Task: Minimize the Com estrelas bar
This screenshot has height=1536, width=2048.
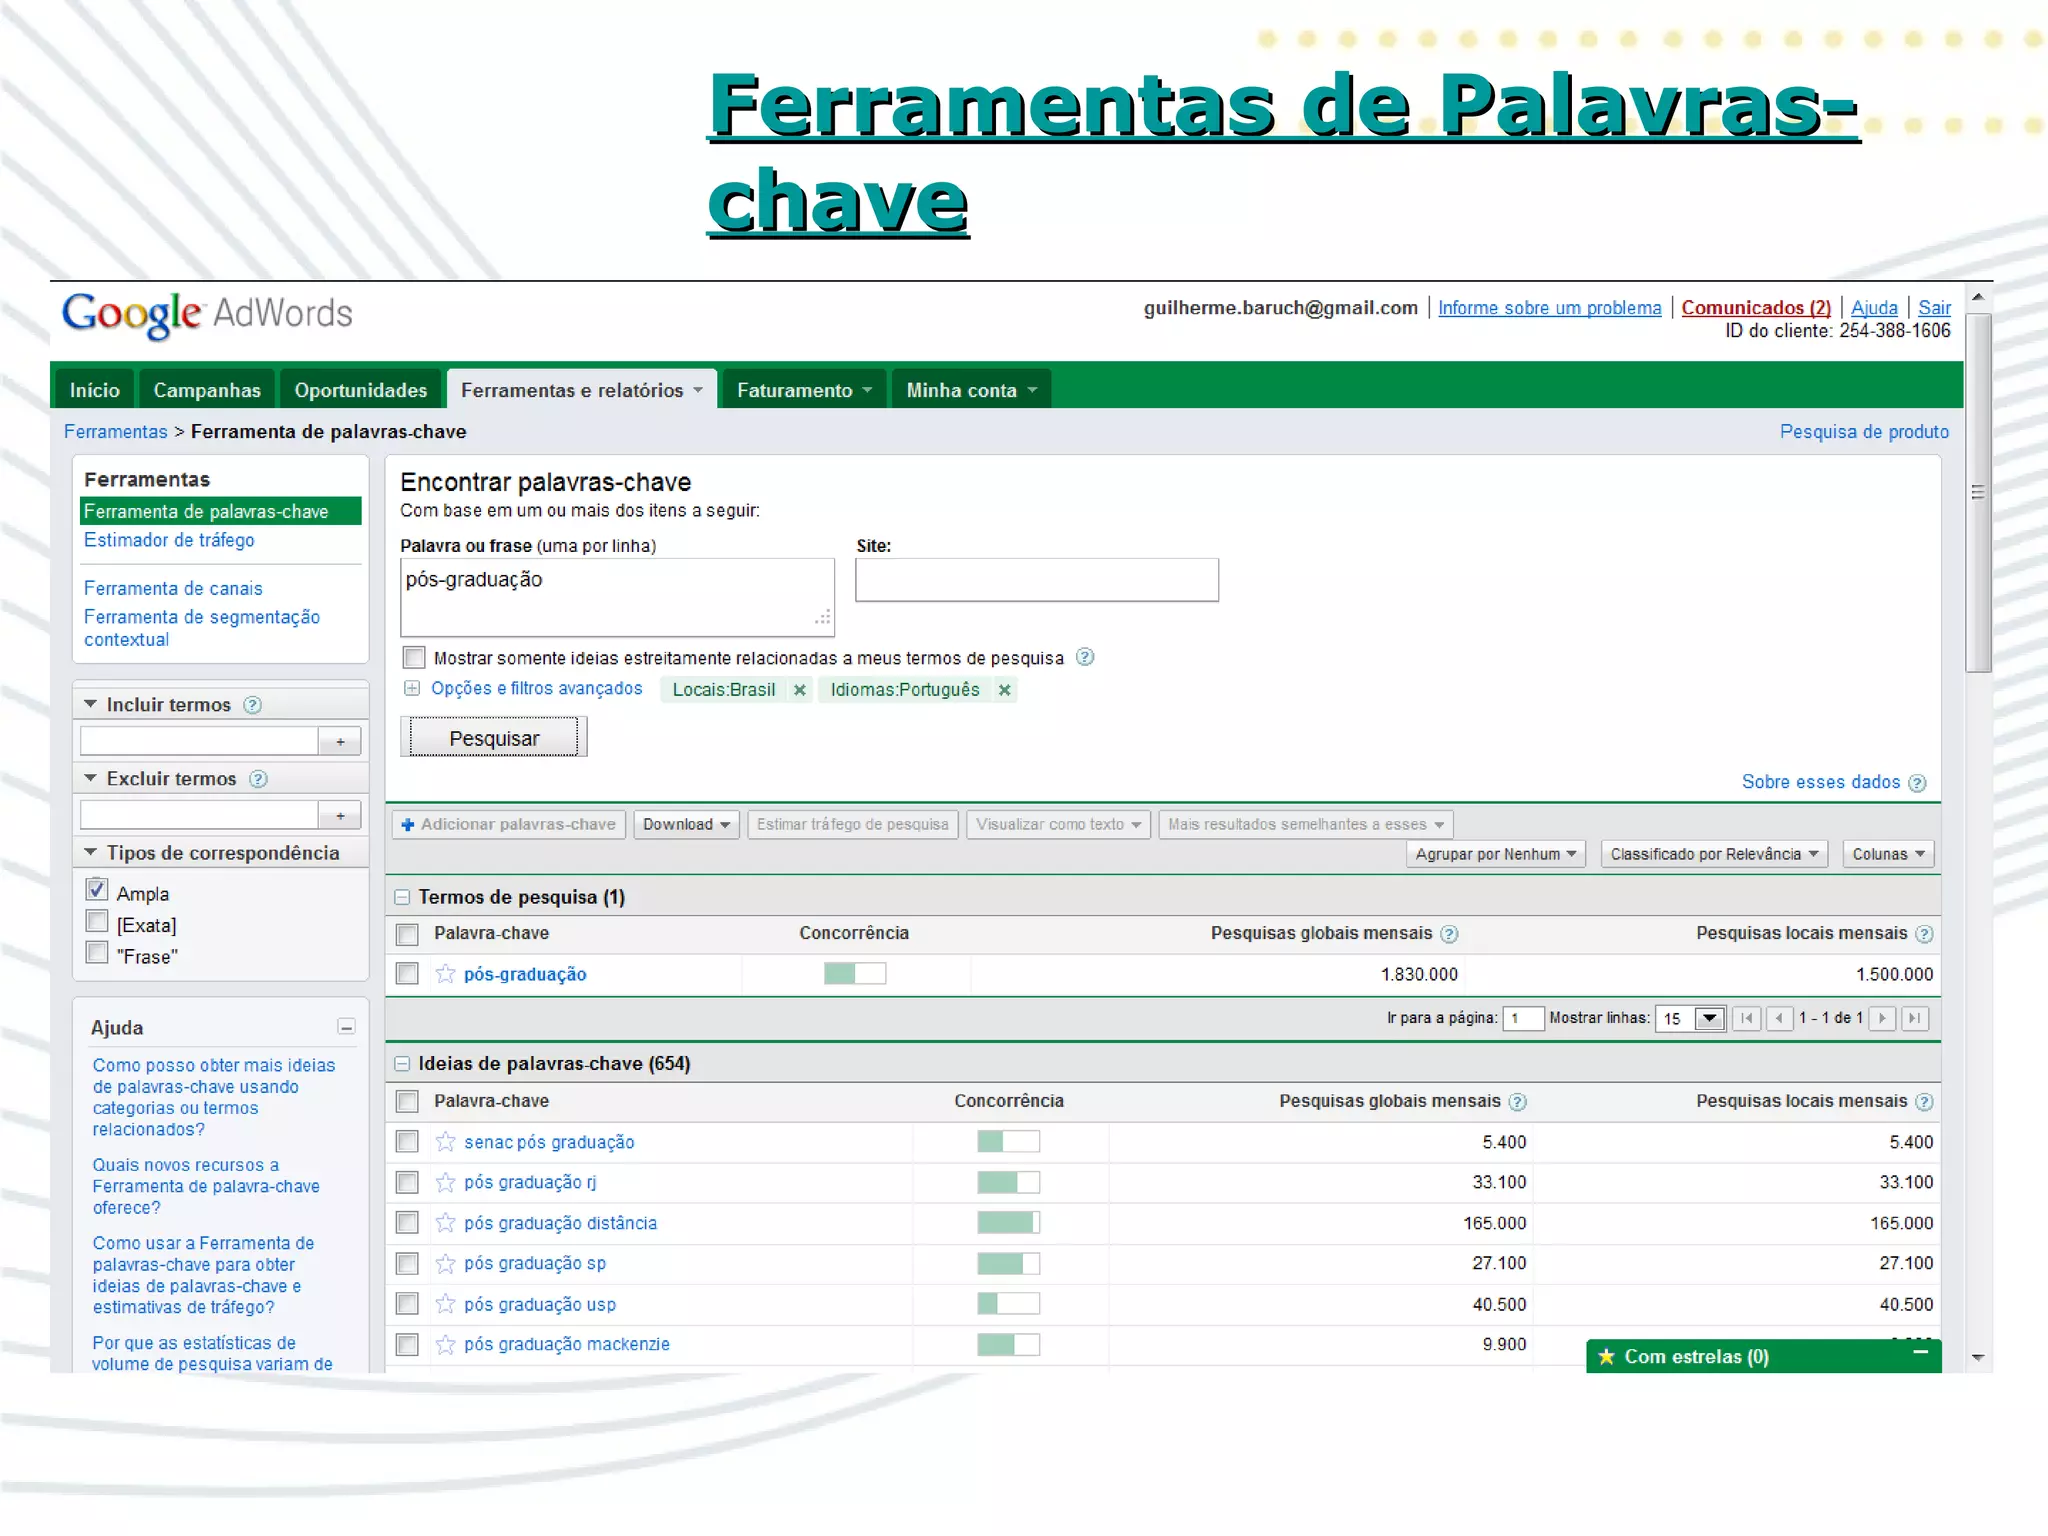Action: [x=1920, y=1352]
